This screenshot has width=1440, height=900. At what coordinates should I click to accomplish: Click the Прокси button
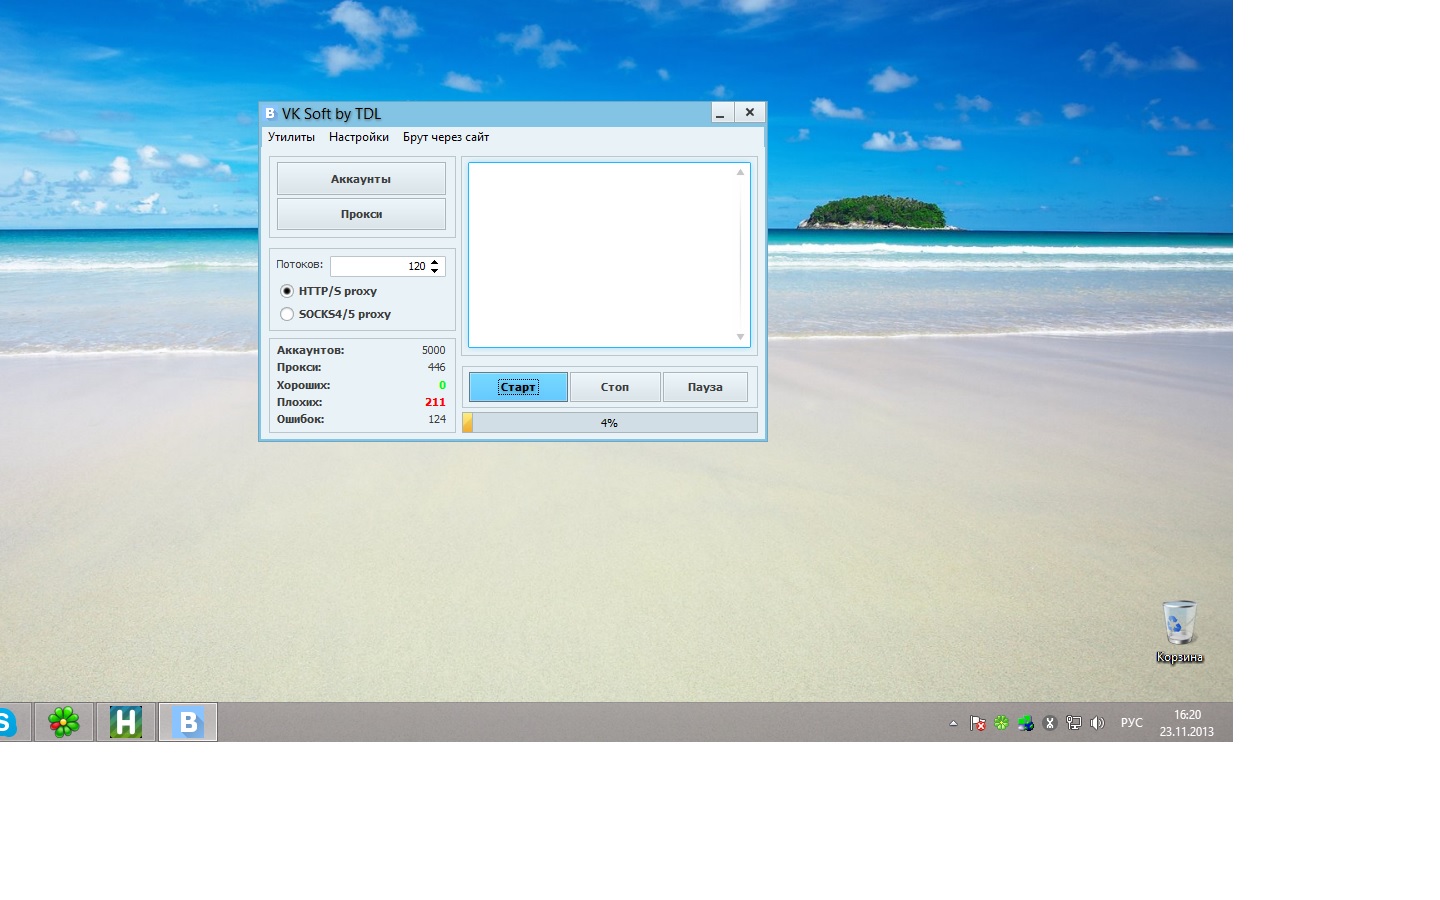click(x=361, y=214)
